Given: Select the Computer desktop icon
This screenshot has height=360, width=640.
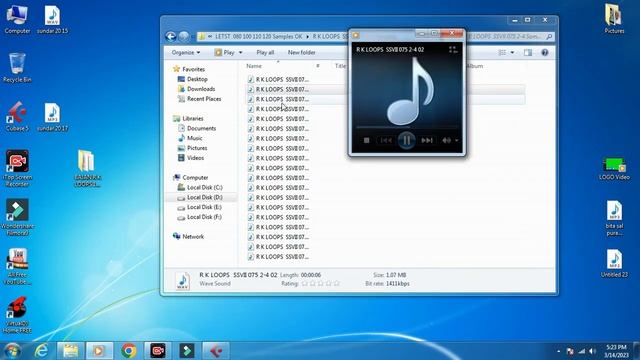Looking at the screenshot, I should pos(17,19).
